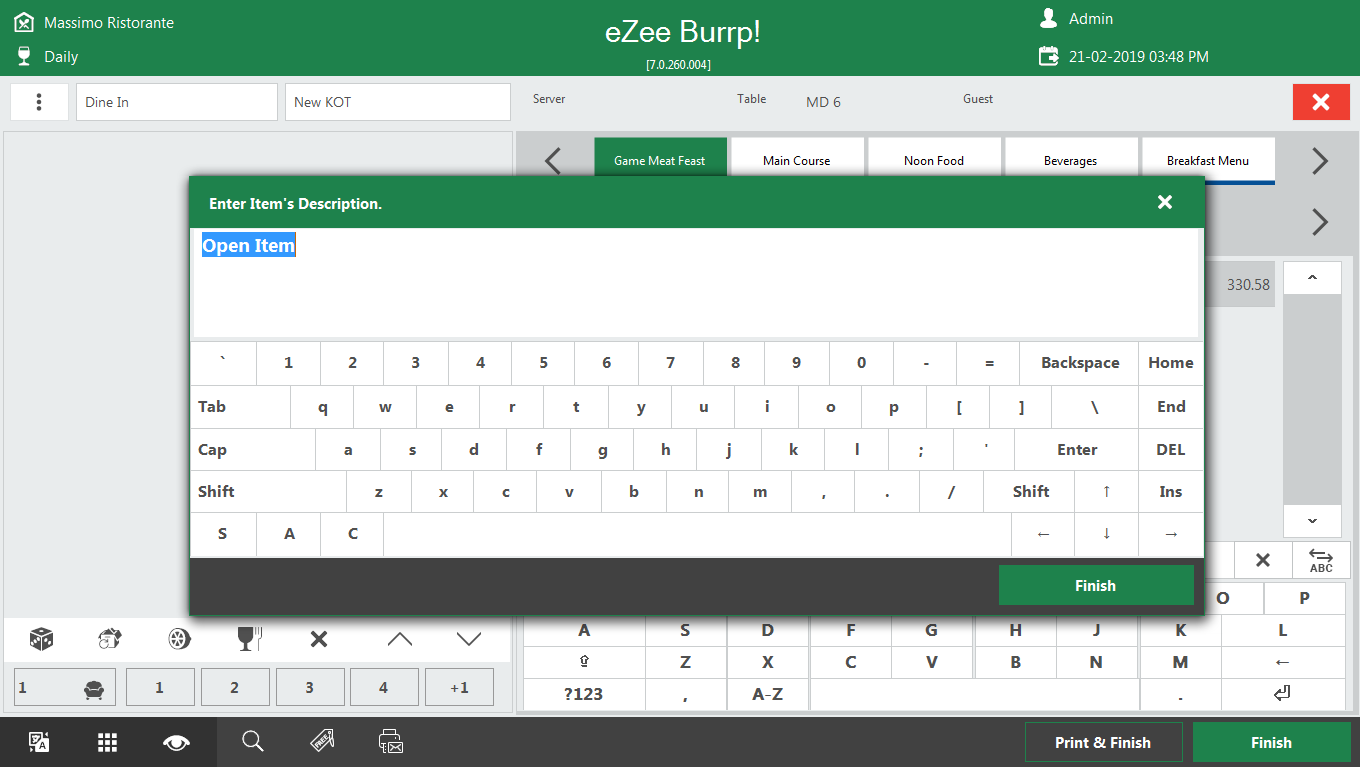Click the background keyboard shift arrow key
1360x767 pixels.
(x=584, y=662)
